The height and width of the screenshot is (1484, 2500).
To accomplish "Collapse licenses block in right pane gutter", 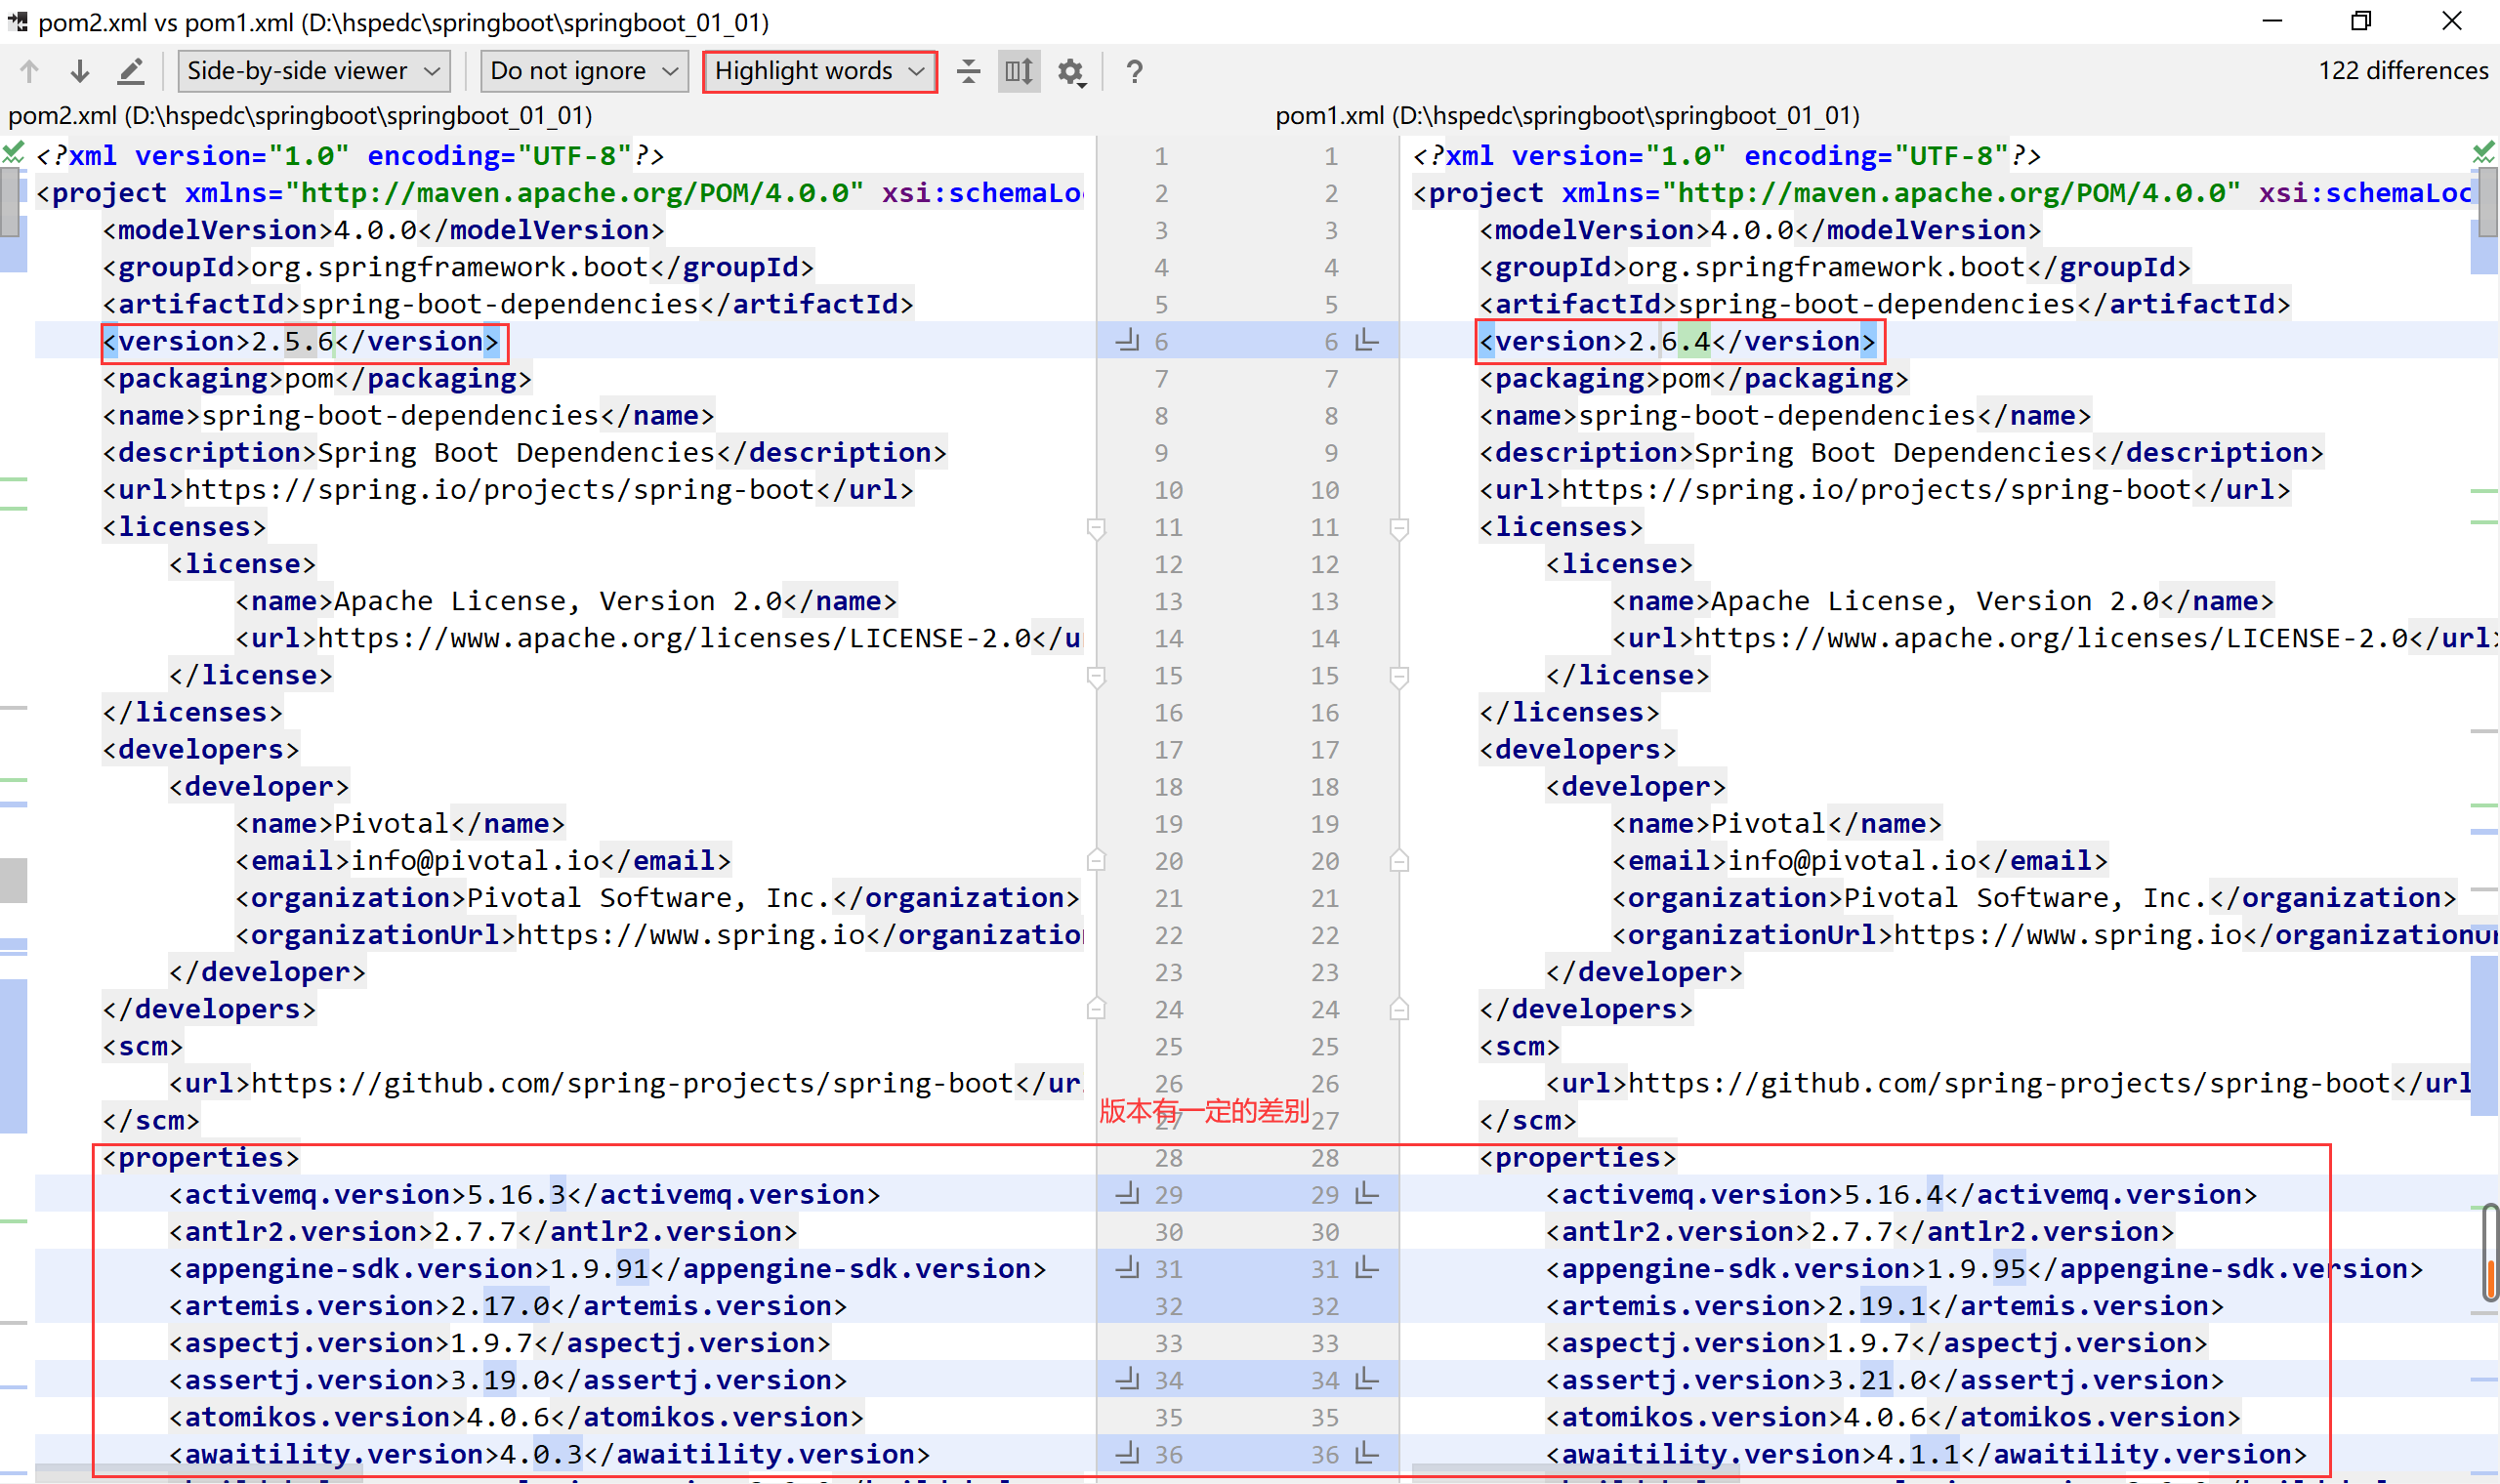I will (1400, 528).
